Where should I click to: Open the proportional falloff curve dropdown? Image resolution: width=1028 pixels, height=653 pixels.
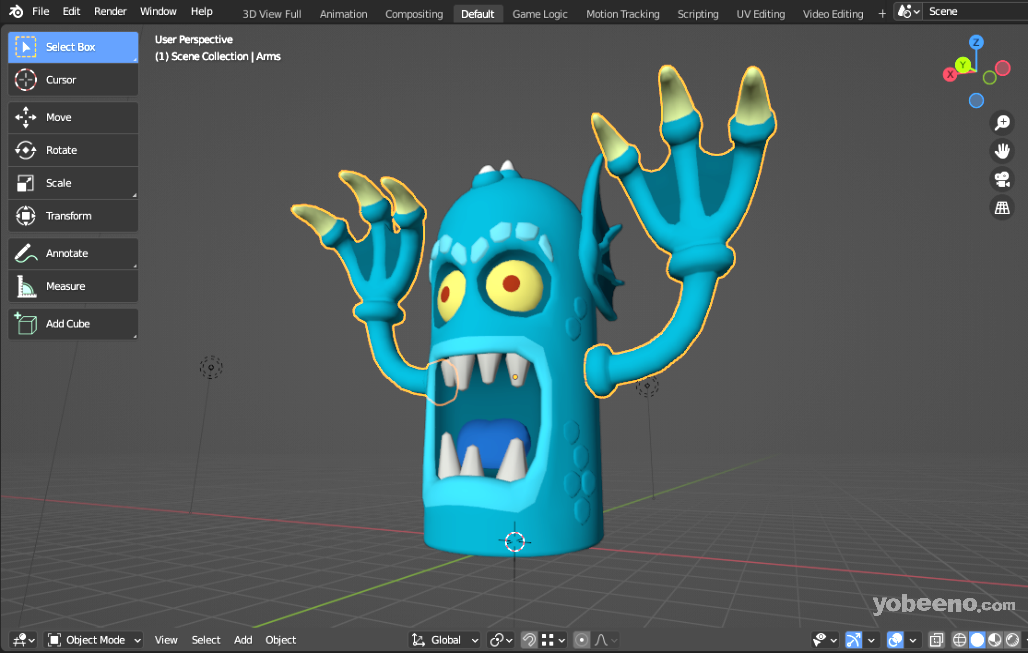(x=606, y=640)
